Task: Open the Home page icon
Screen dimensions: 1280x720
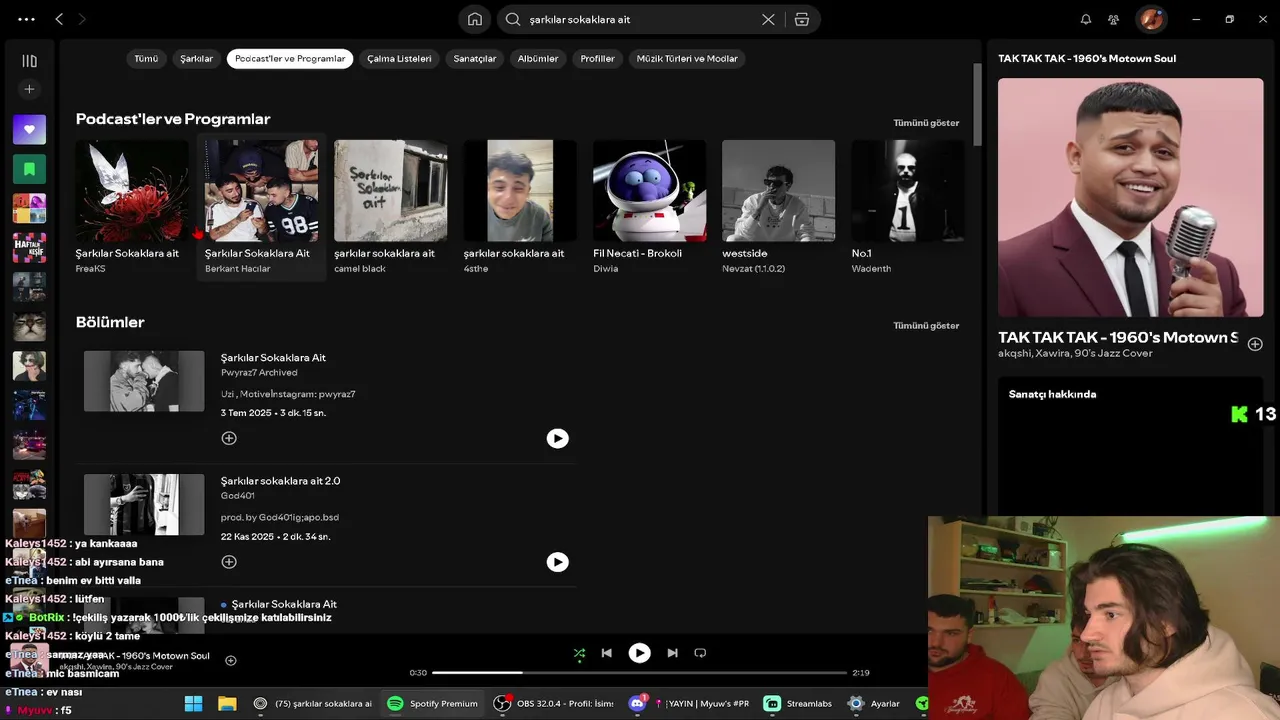Action: pyautogui.click(x=475, y=19)
